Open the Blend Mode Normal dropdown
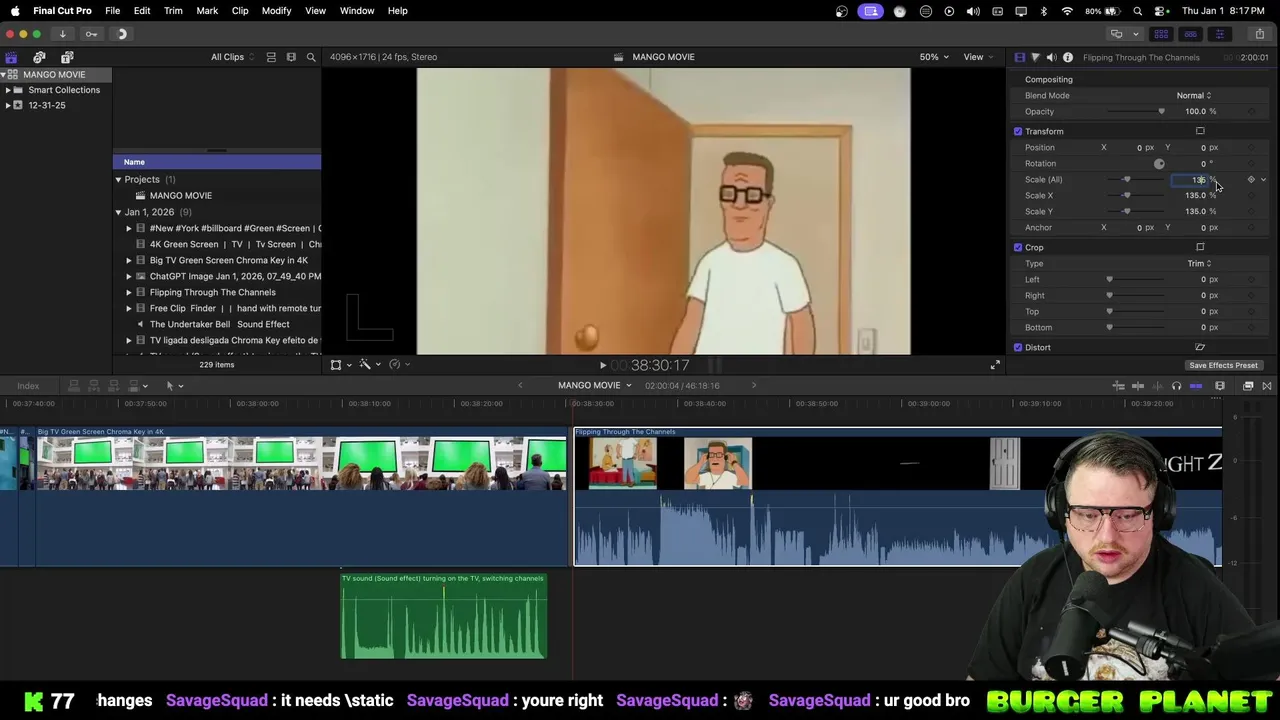Screen dimensions: 1280x720 (x=1193, y=95)
